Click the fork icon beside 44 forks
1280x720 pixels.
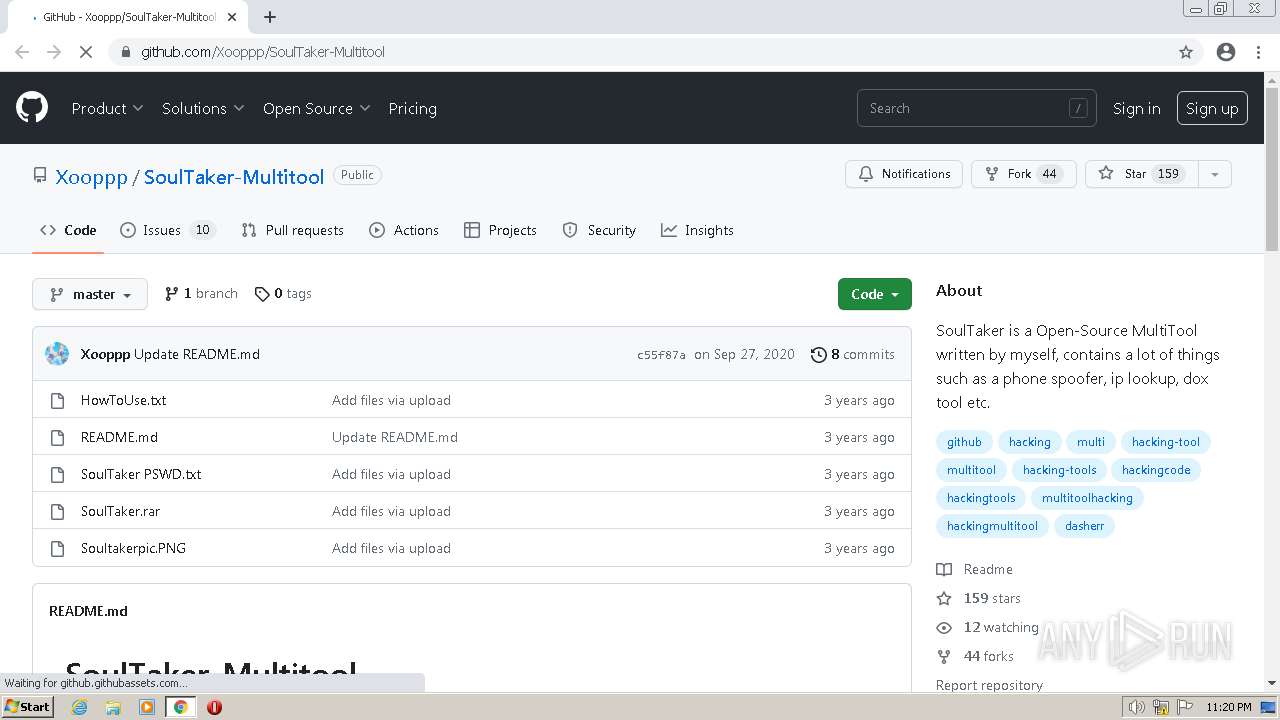[x=944, y=656]
